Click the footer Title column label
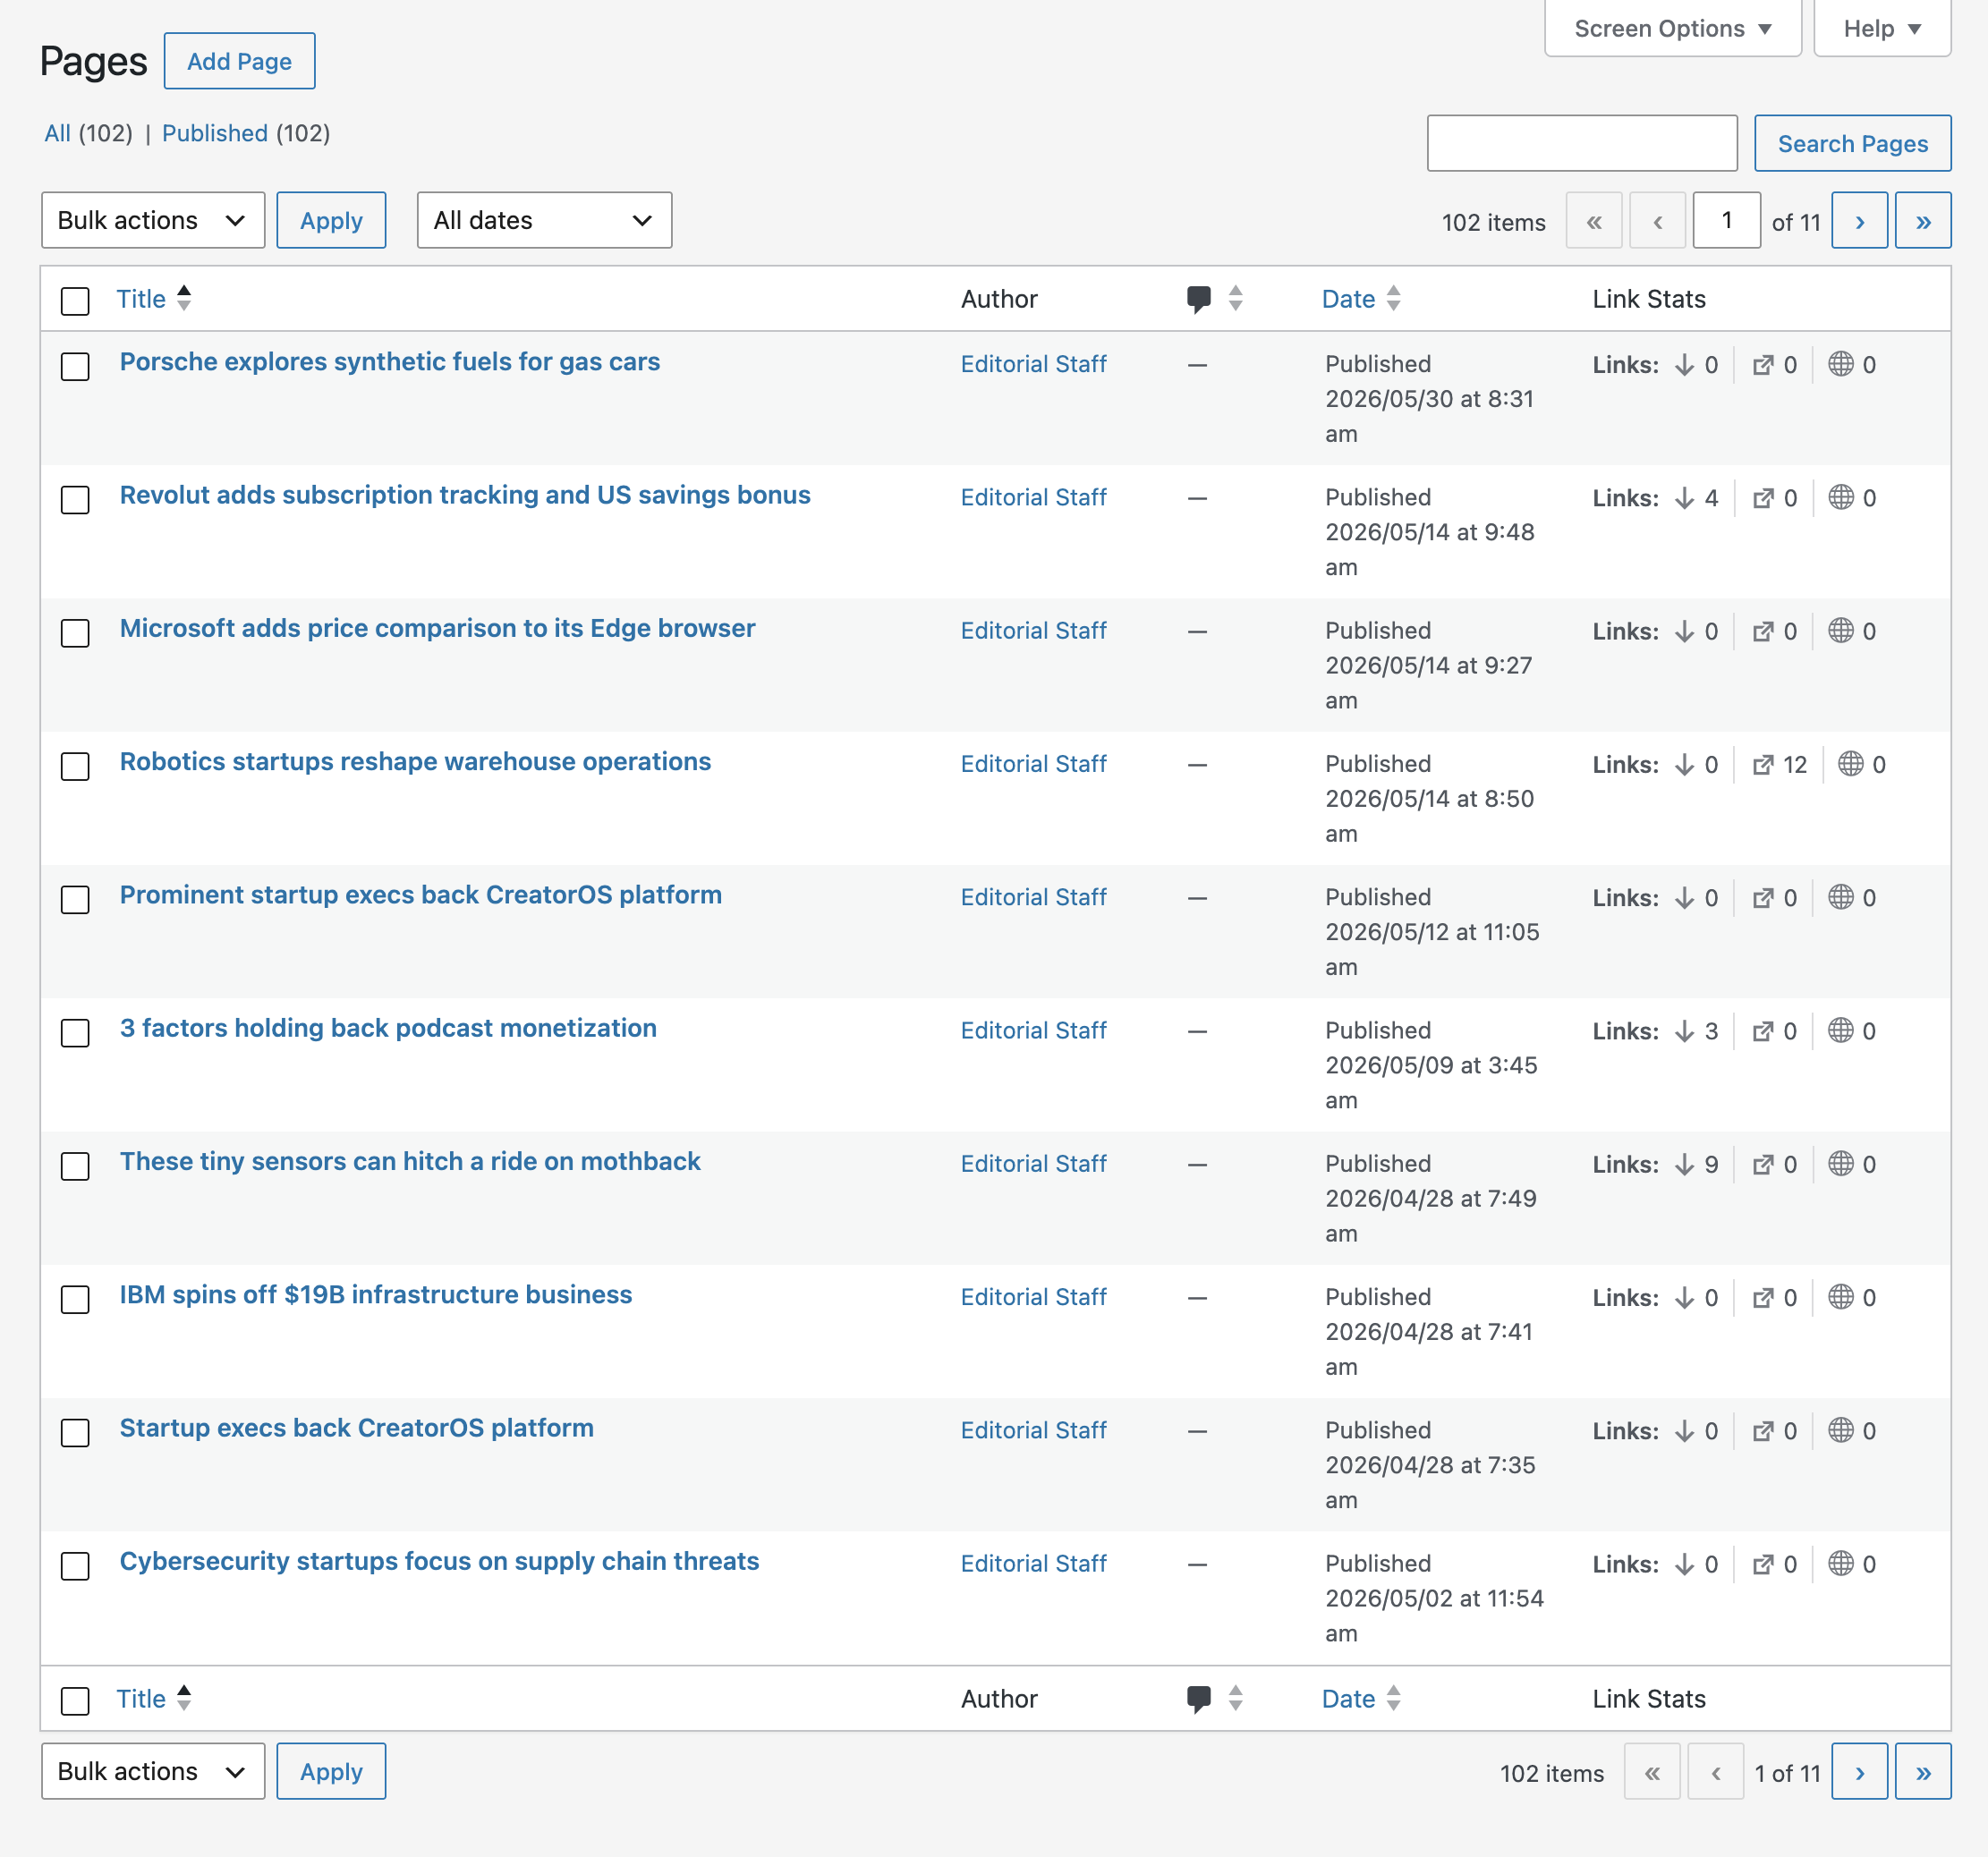The height and width of the screenshot is (1857, 1988). pos(141,1699)
